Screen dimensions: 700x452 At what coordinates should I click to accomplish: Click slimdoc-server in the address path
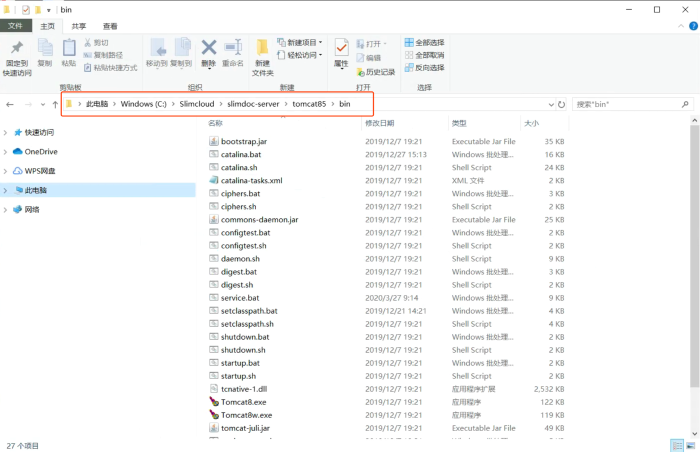[x=253, y=104]
